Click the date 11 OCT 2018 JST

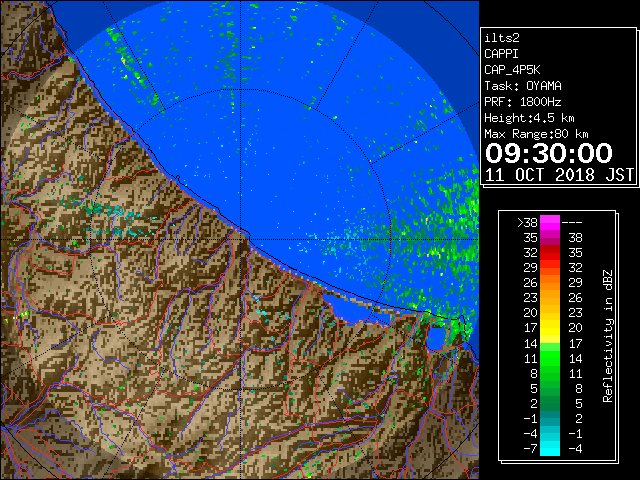point(559,175)
